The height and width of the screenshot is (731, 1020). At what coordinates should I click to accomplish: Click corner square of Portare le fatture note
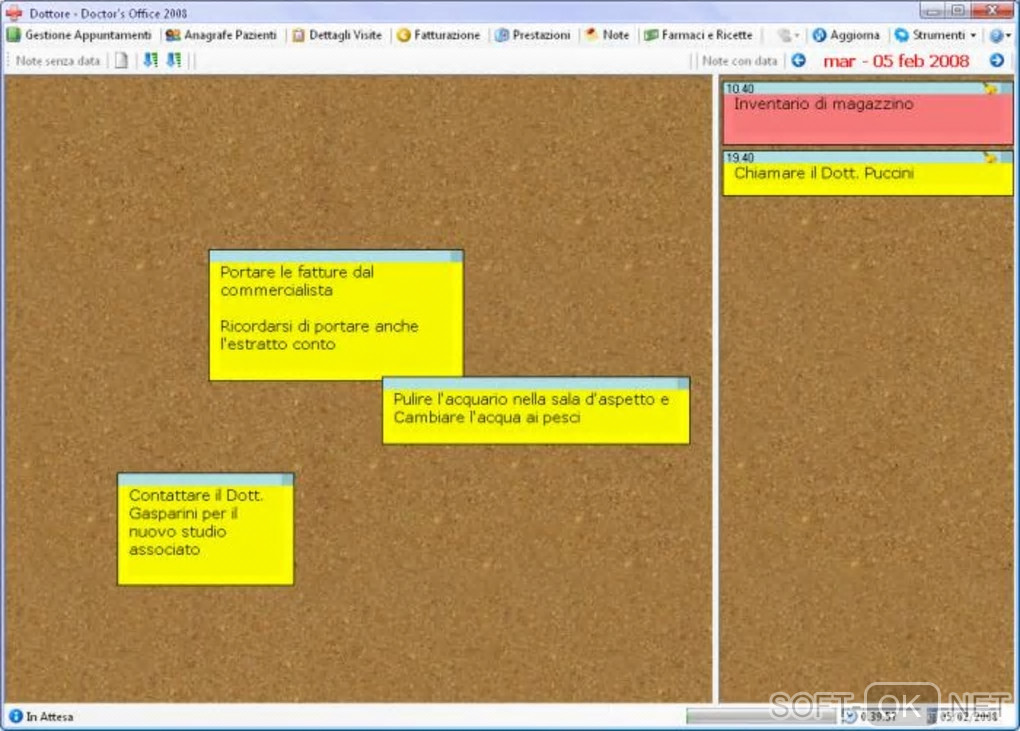pos(457,256)
